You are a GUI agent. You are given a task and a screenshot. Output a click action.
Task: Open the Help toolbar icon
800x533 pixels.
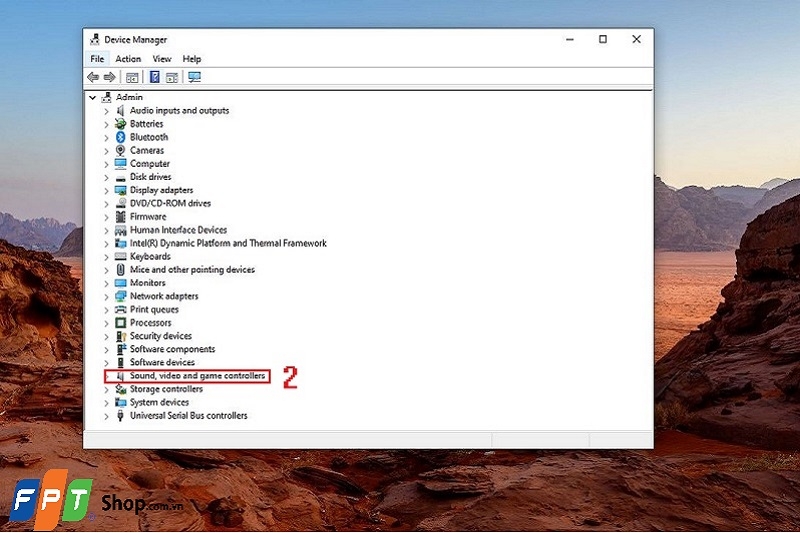[x=154, y=77]
